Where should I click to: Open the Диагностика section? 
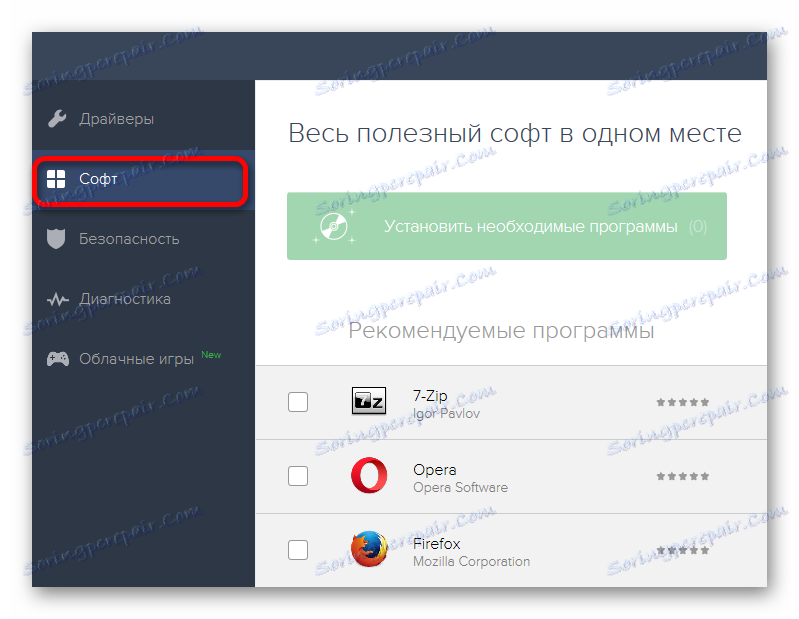pyautogui.click(x=143, y=299)
